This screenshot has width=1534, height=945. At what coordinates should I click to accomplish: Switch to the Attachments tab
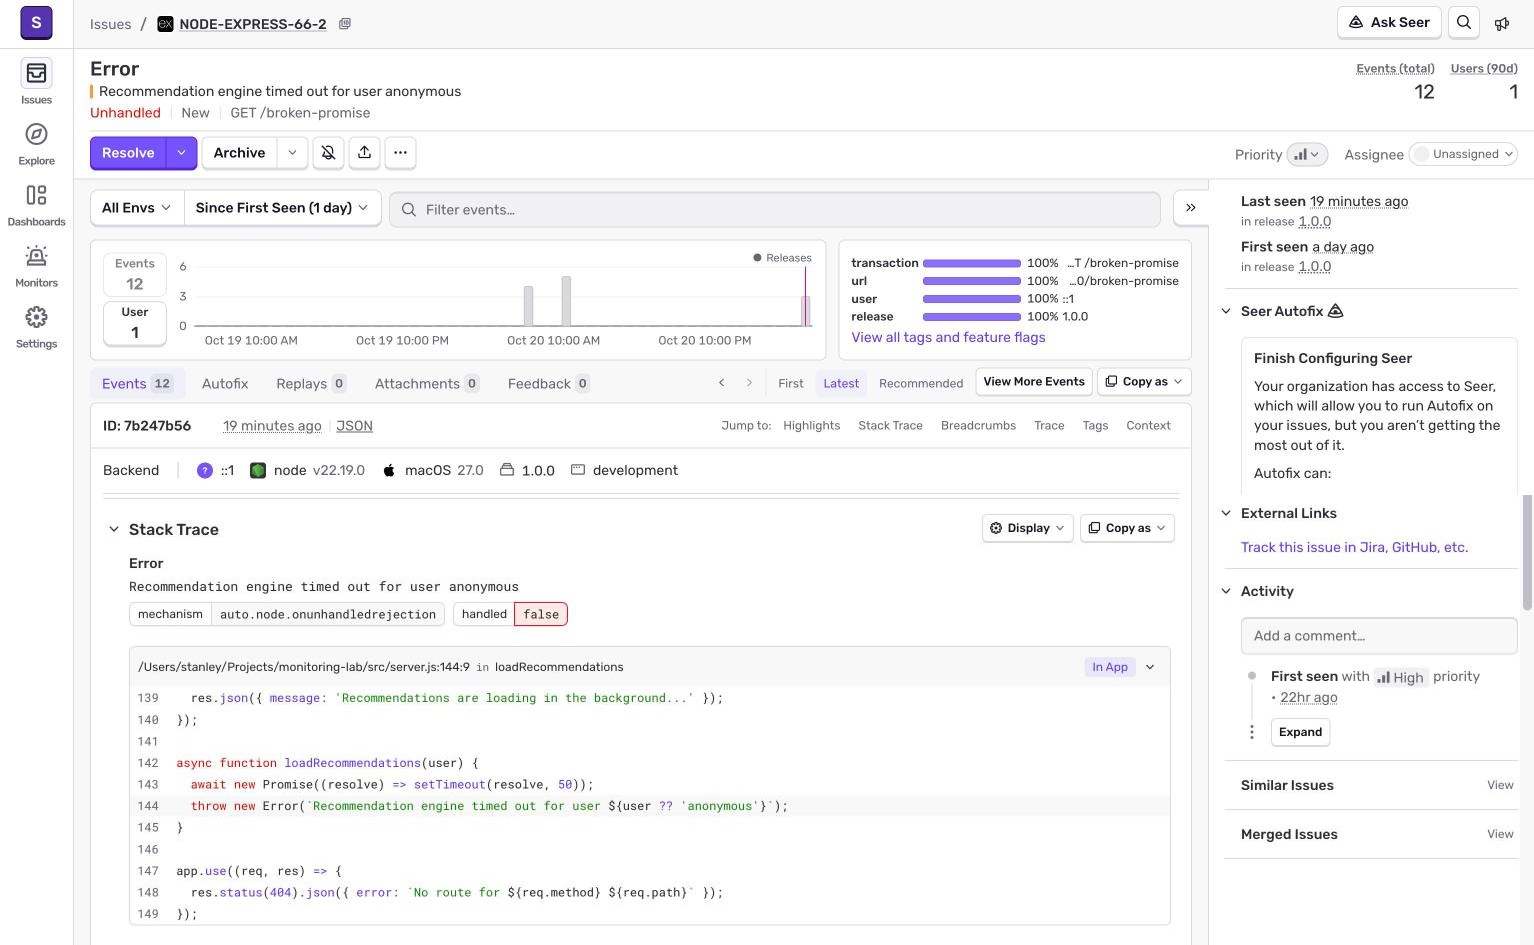427,384
